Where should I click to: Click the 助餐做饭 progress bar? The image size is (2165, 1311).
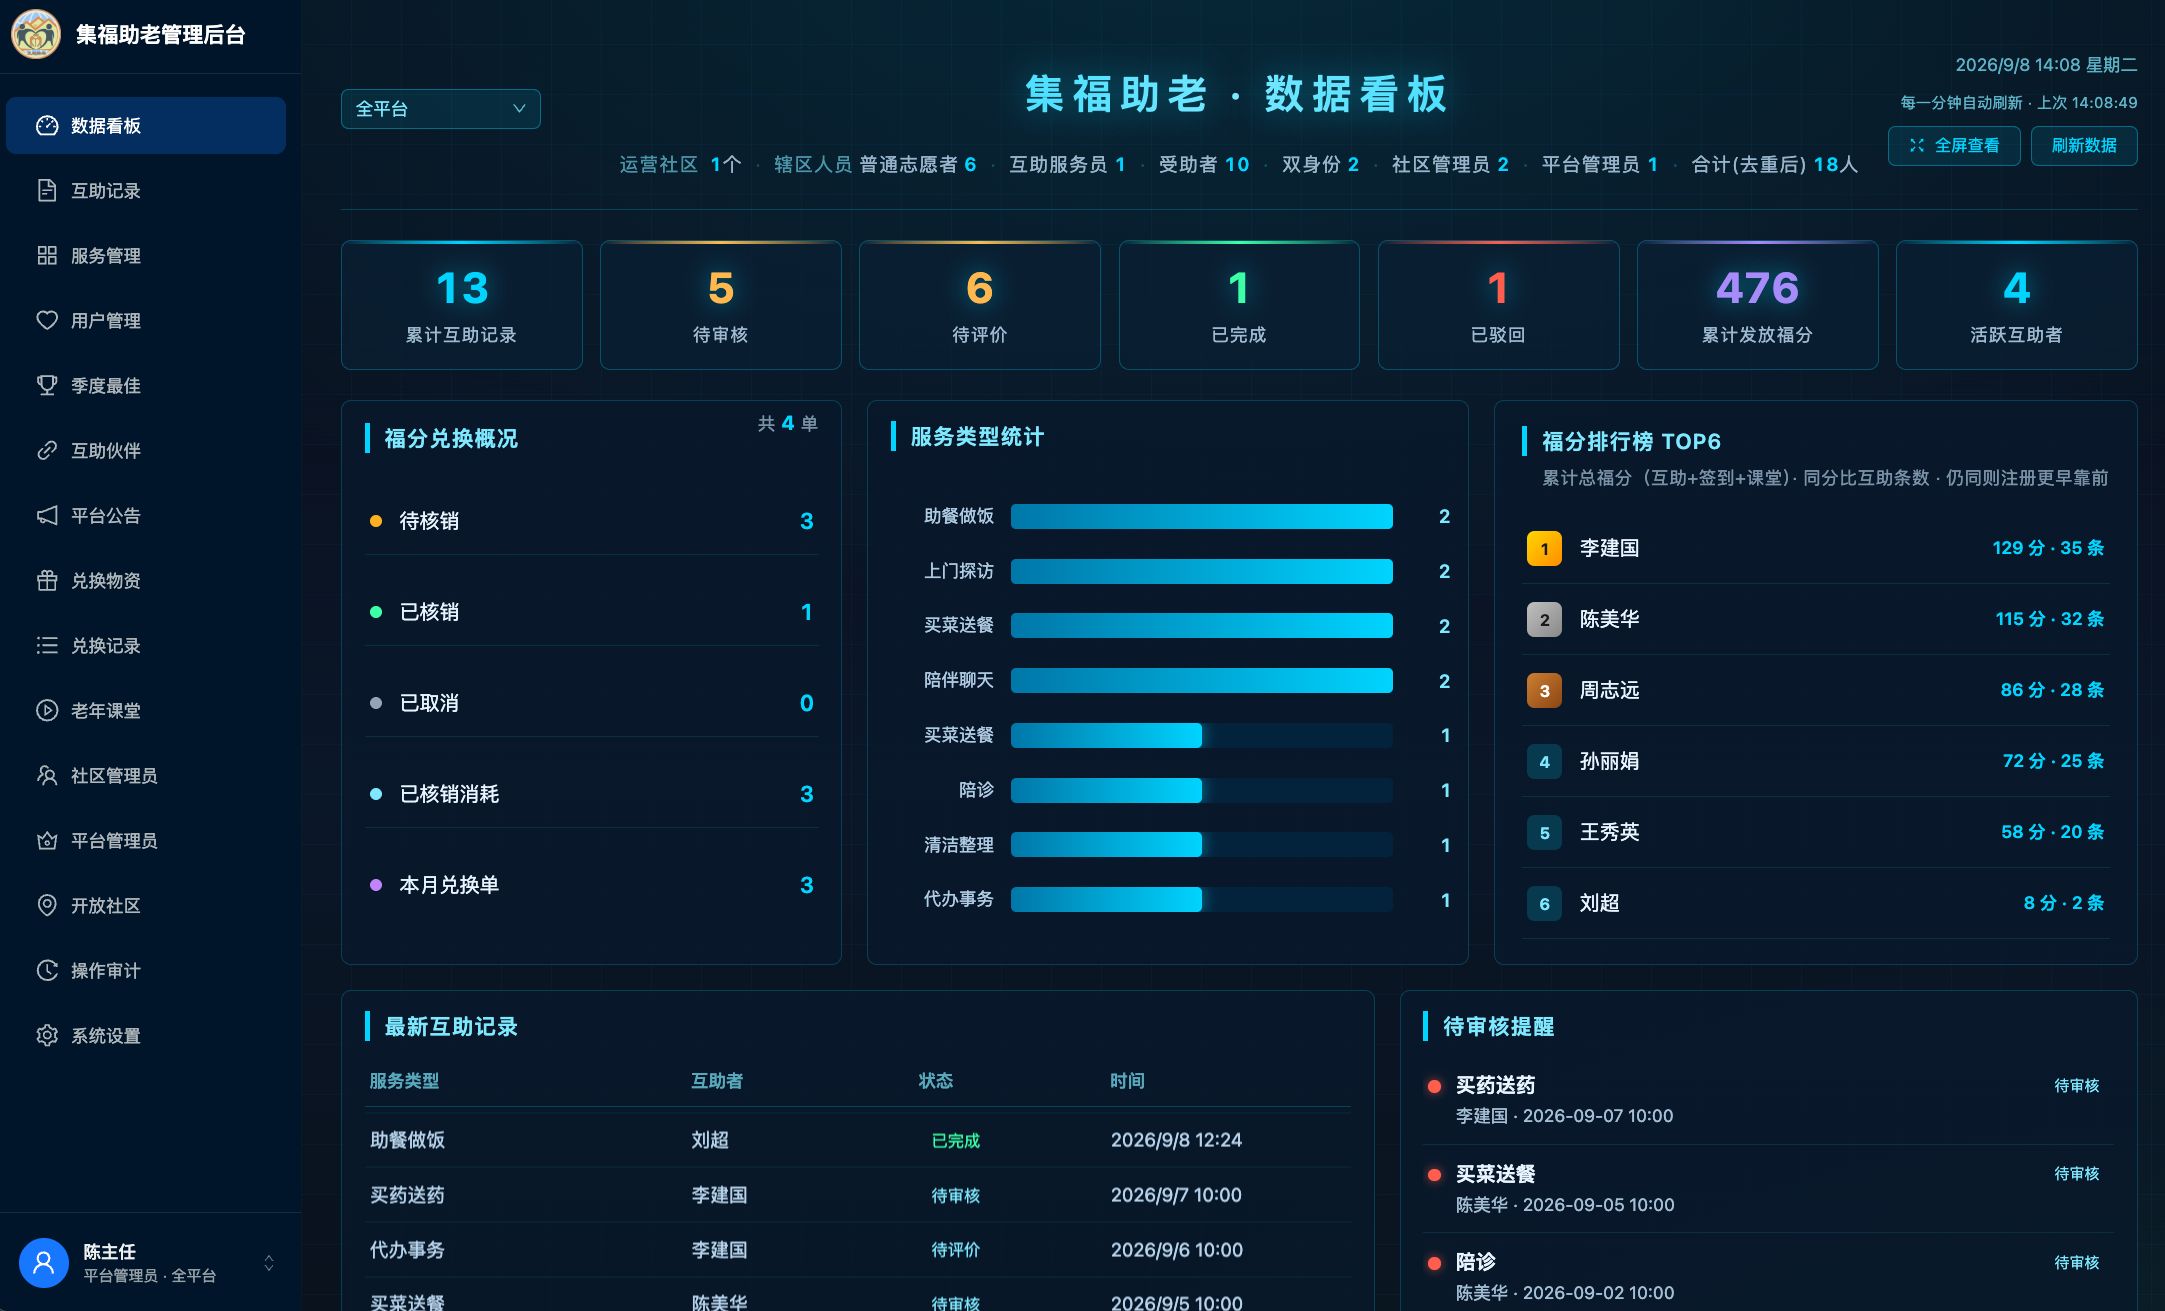[1202, 516]
